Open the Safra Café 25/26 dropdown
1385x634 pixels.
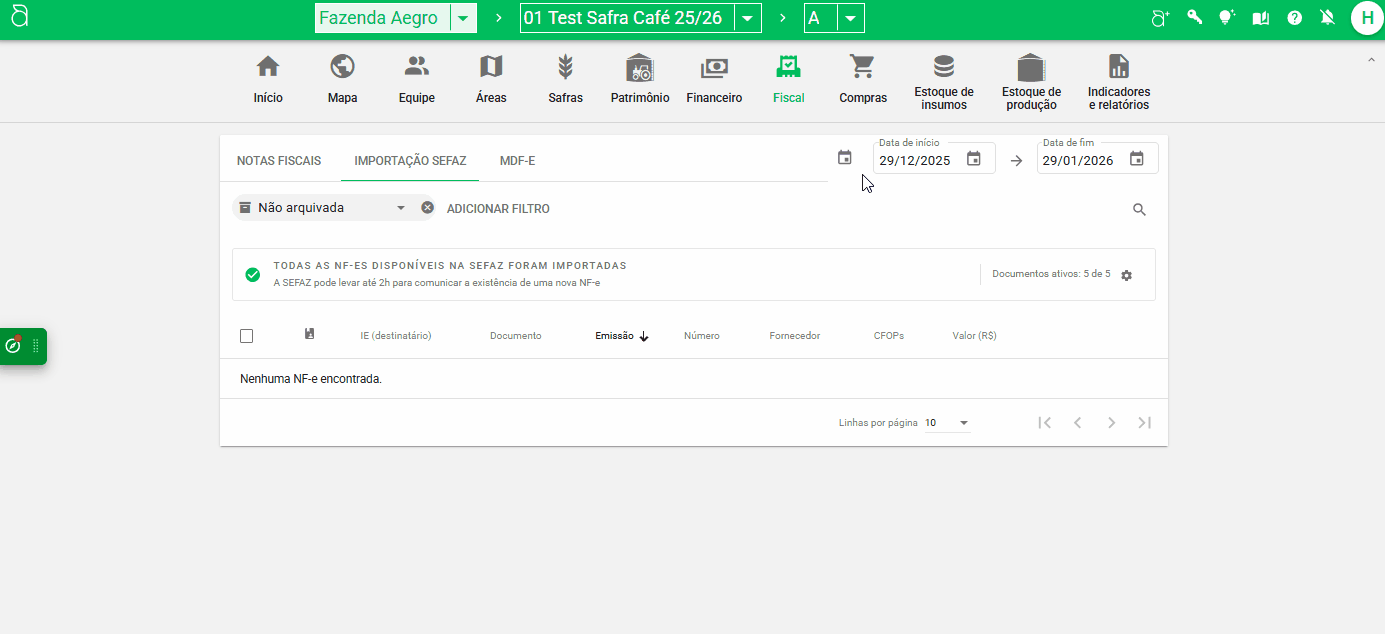click(747, 19)
